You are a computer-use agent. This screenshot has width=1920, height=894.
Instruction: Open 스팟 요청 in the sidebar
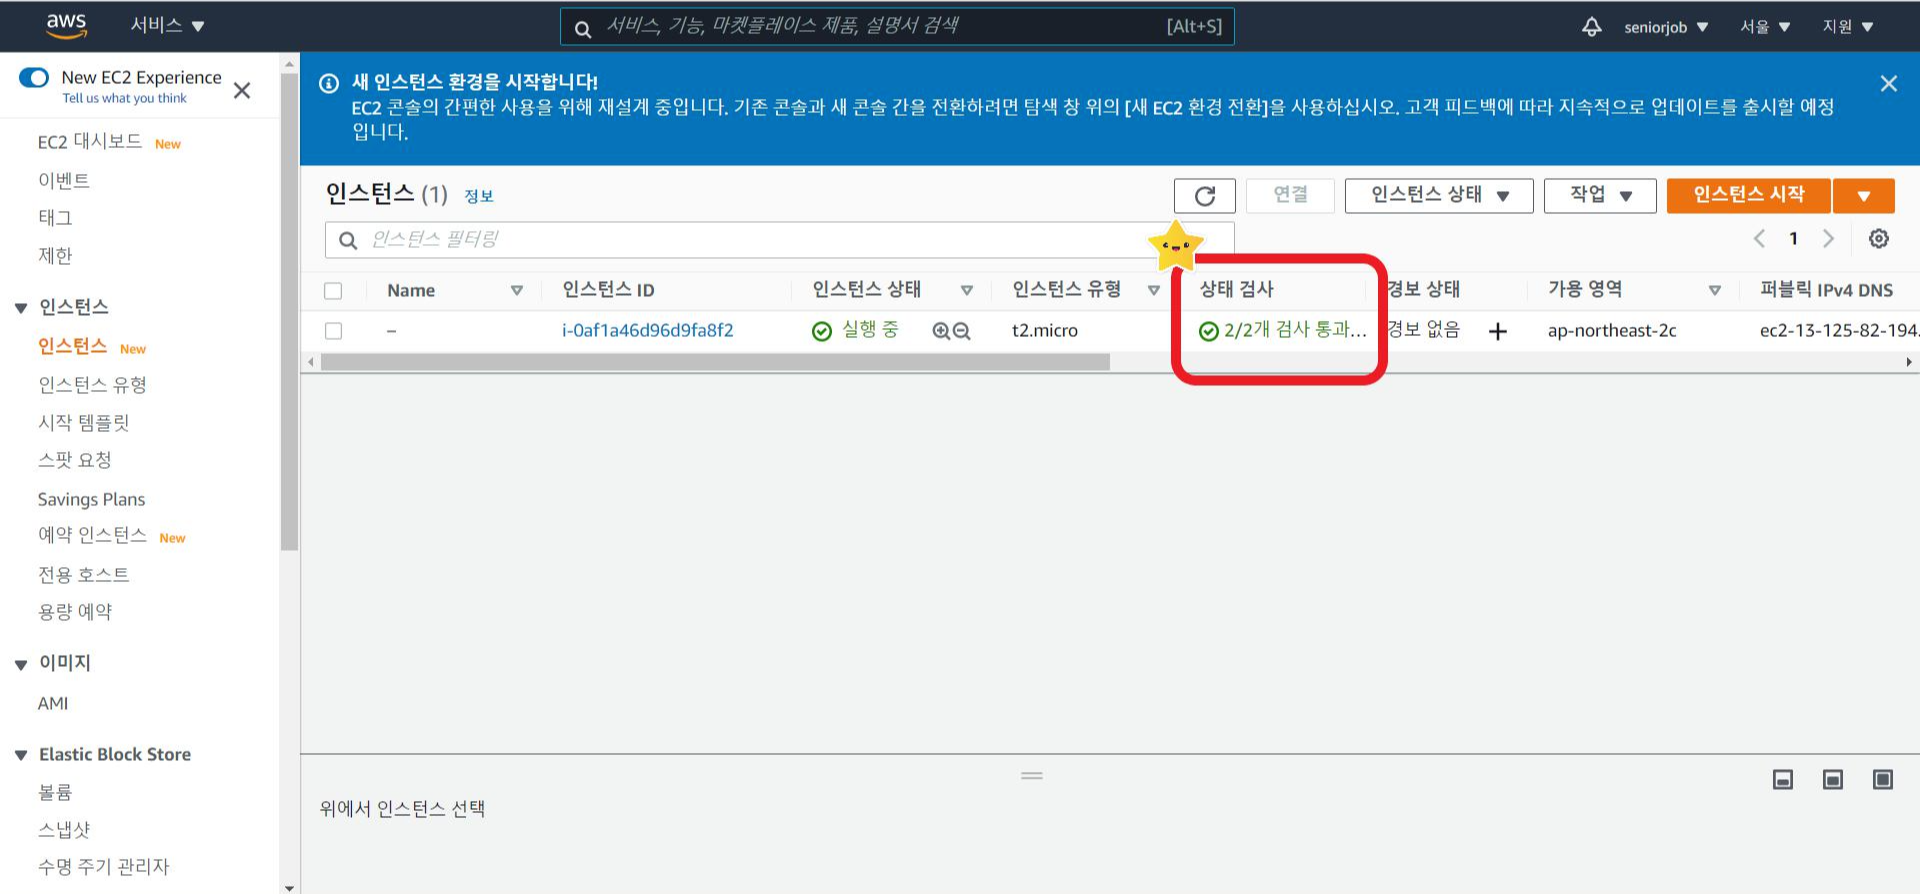tap(75, 460)
